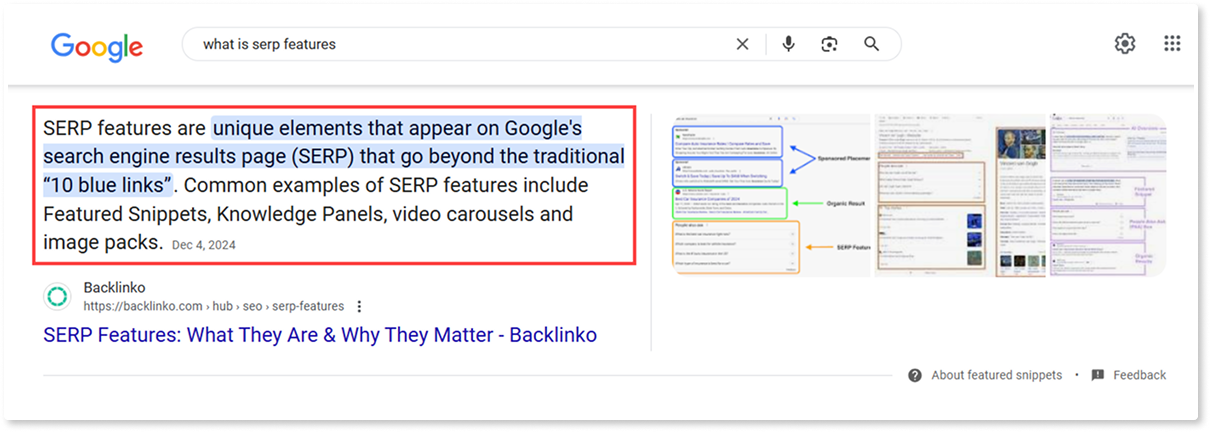Click the Google logo

(97, 46)
